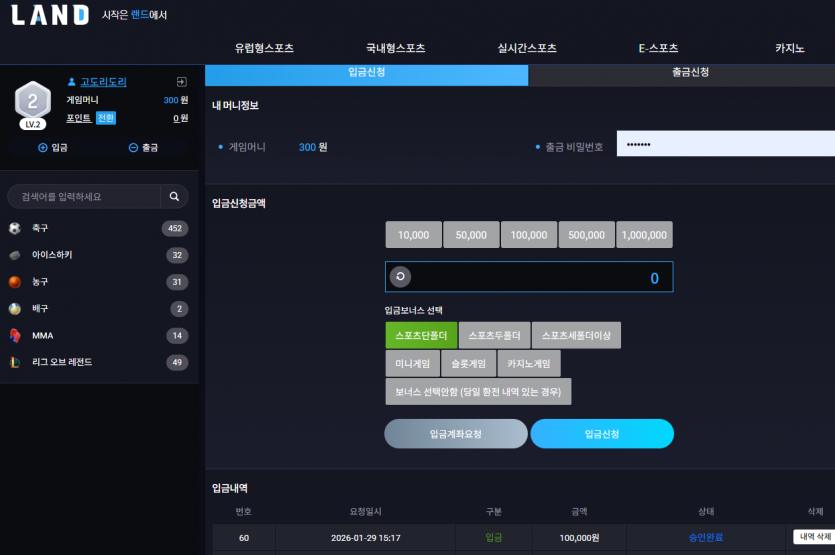Click the withdrawal password (출금 비밀번호) field
The height and width of the screenshot is (555, 835).
725,144
